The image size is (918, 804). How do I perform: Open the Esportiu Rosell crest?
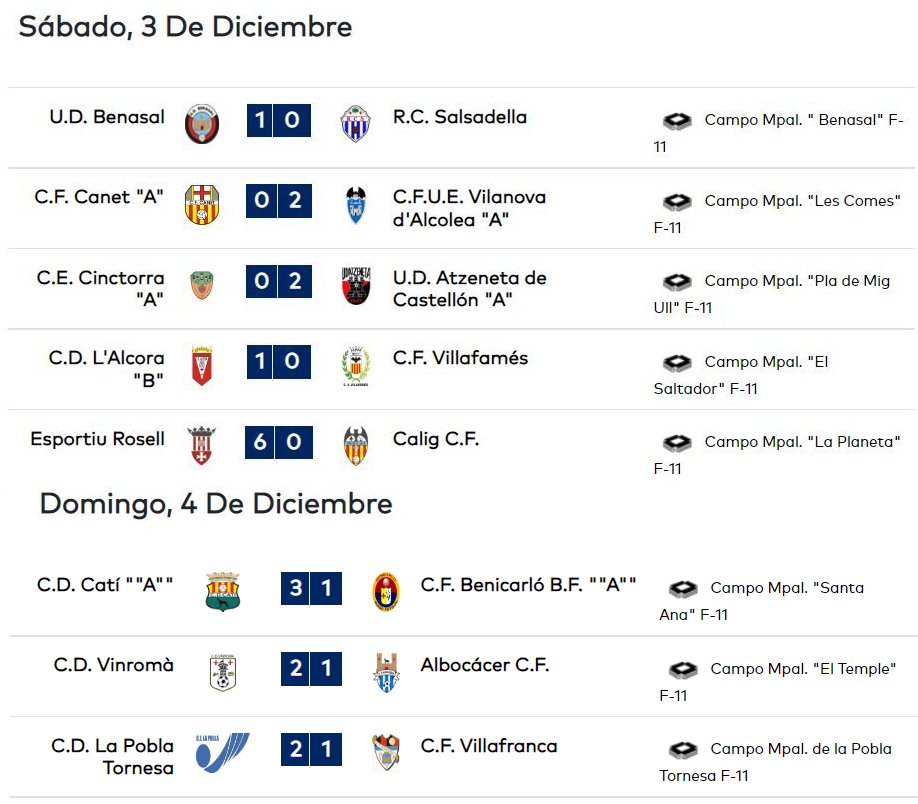201,446
